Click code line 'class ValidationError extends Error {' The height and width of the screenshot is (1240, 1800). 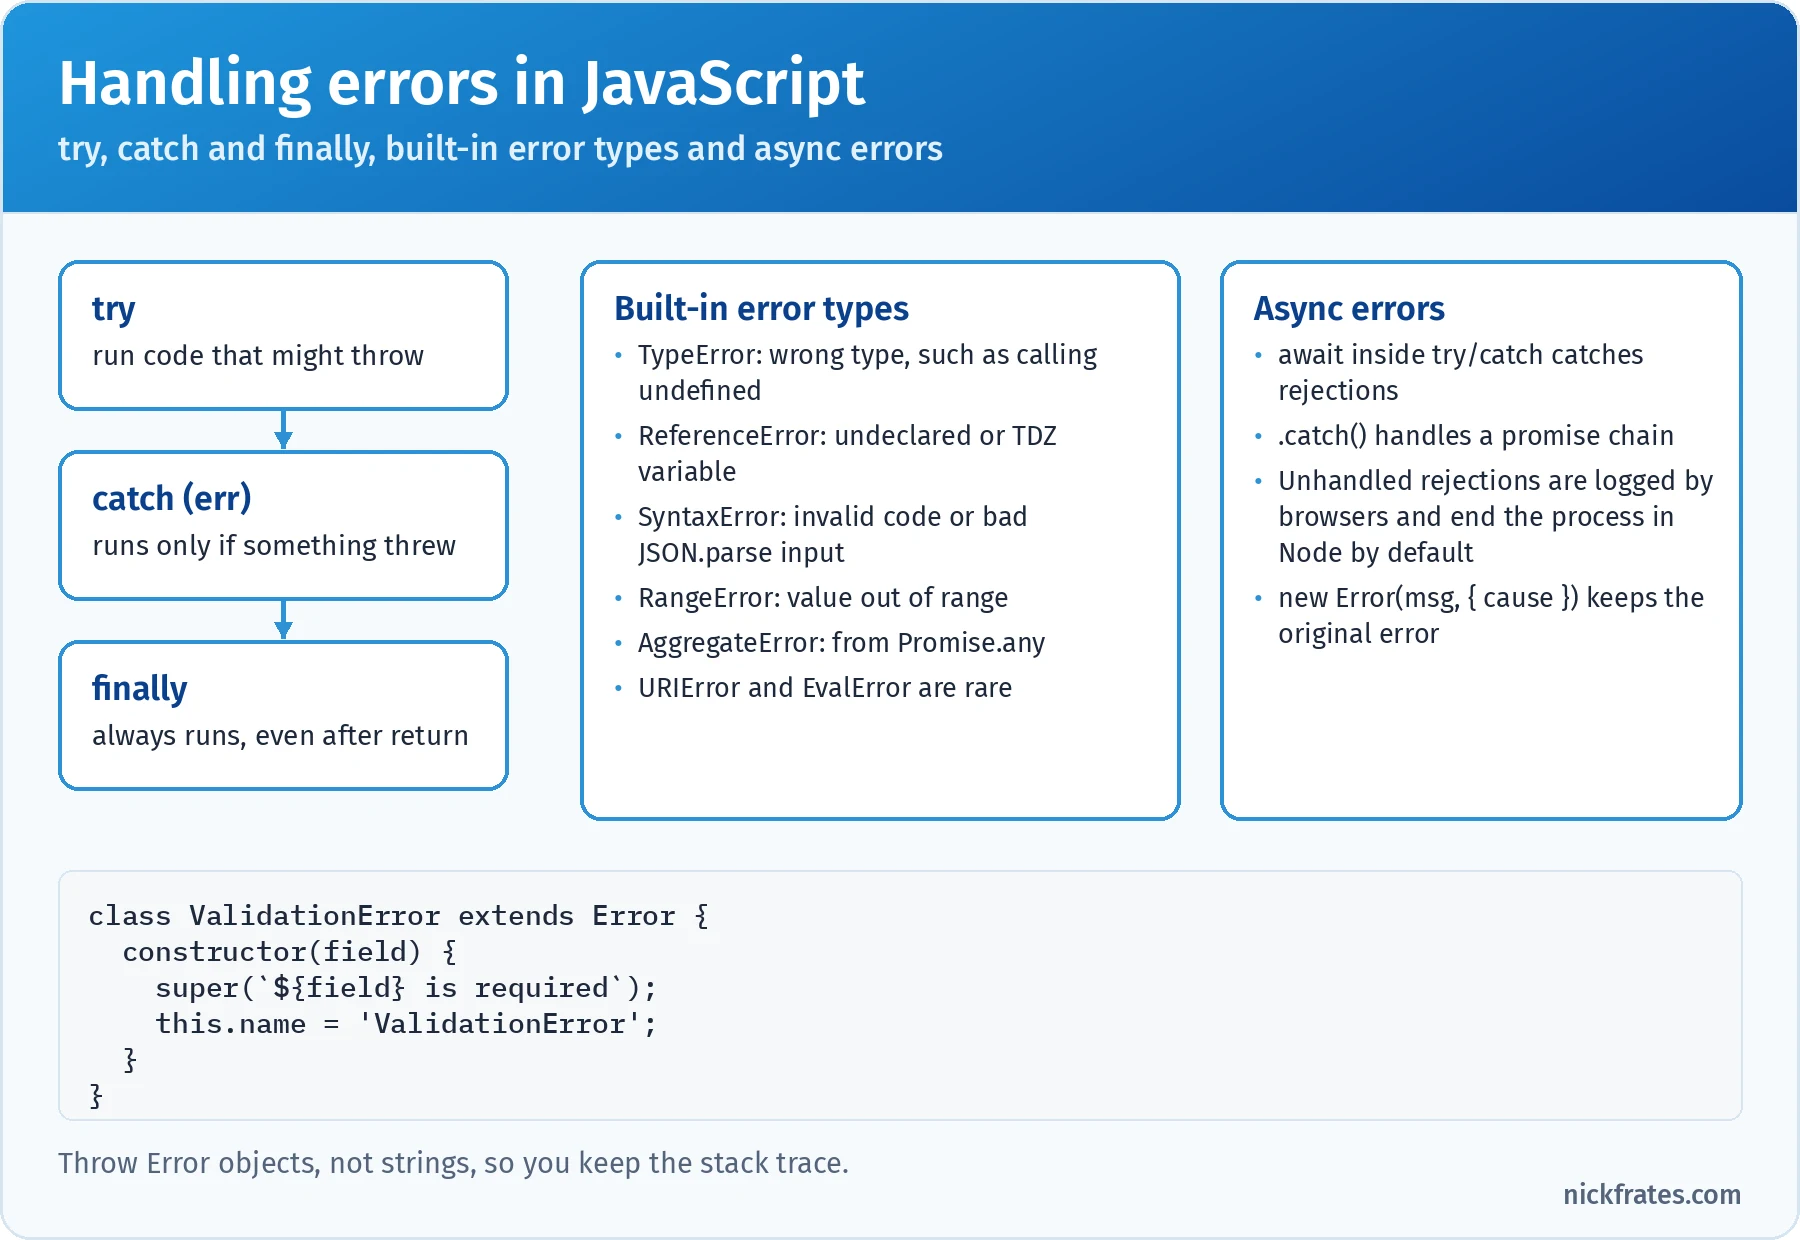[399, 916]
